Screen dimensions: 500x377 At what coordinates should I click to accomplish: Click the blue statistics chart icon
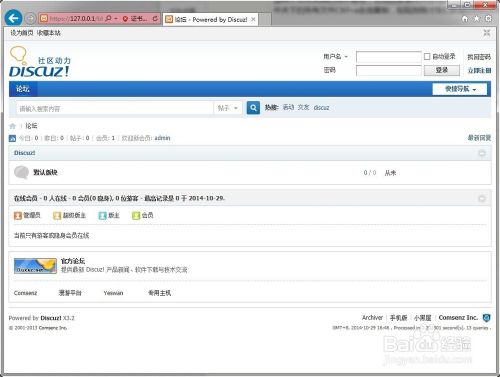(x=12, y=138)
